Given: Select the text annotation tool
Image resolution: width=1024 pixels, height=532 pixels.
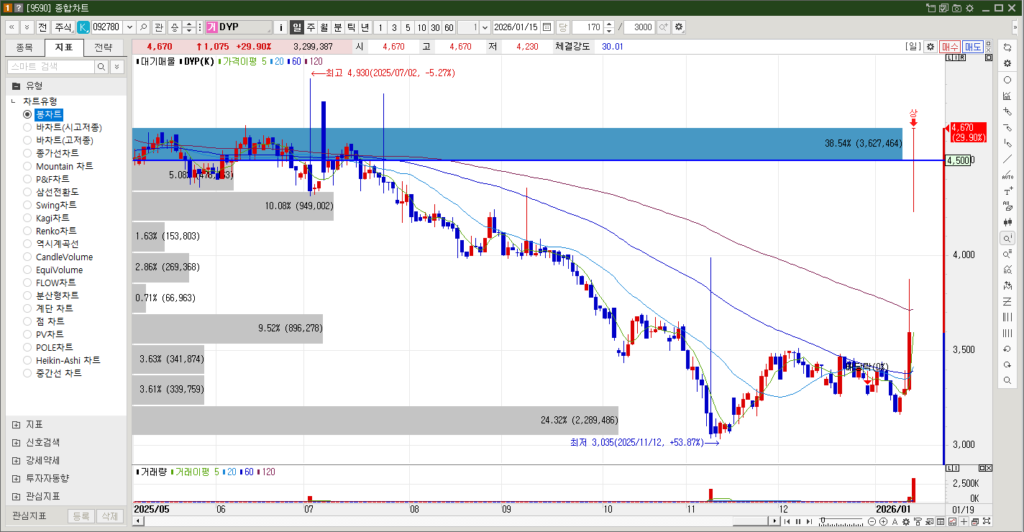Looking at the screenshot, I should click(x=1007, y=191).
